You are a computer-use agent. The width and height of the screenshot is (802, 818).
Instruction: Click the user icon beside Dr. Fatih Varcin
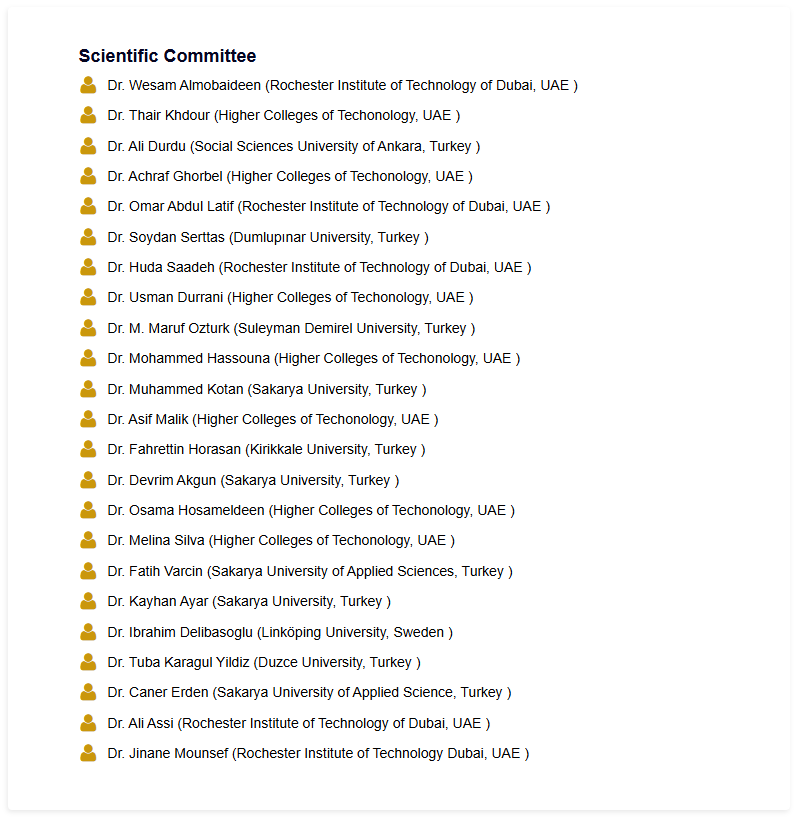click(88, 571)
